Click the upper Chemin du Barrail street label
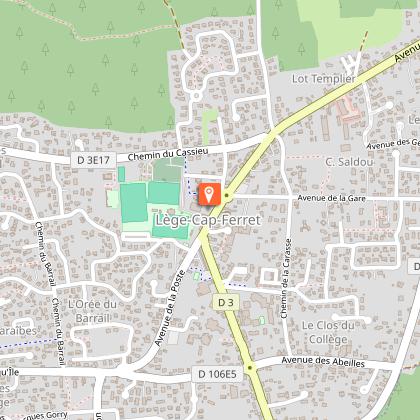This screenshot has width=420, height=420. (45, 254)
